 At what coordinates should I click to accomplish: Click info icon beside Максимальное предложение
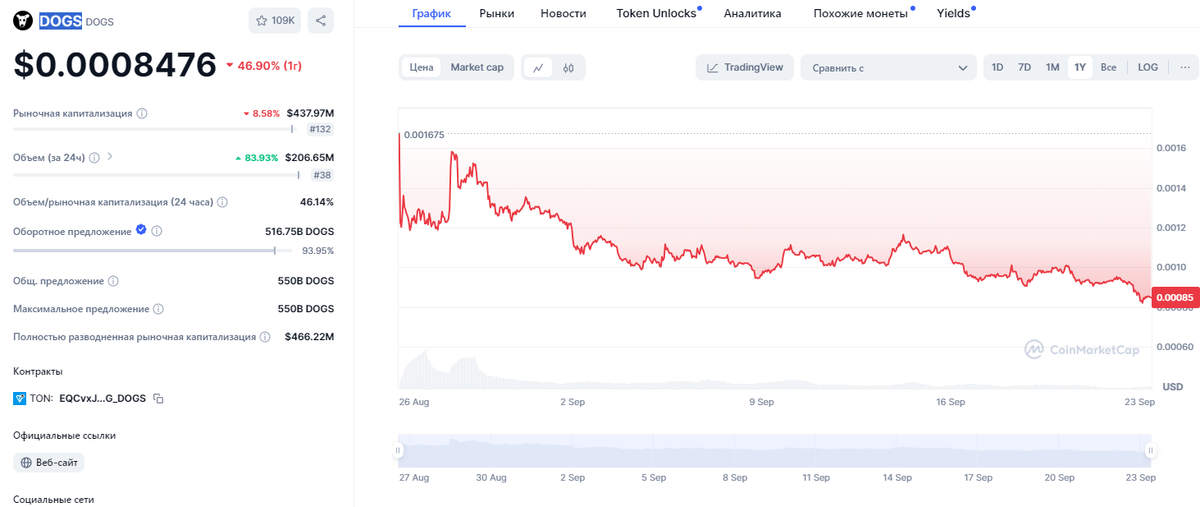[x=158, y=309]
